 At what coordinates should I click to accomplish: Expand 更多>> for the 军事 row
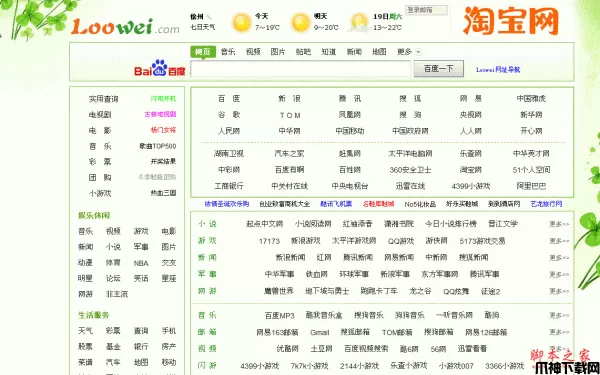tap(559, 275)
